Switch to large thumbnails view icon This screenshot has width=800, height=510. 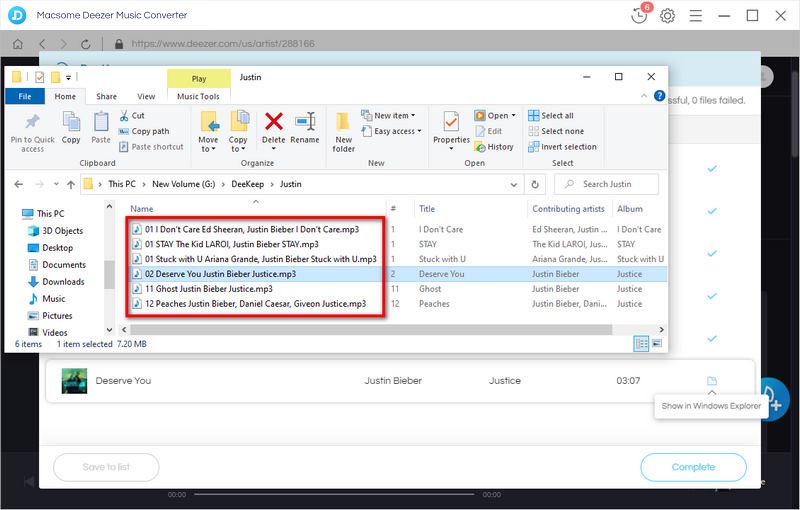(x=657, y=344)
